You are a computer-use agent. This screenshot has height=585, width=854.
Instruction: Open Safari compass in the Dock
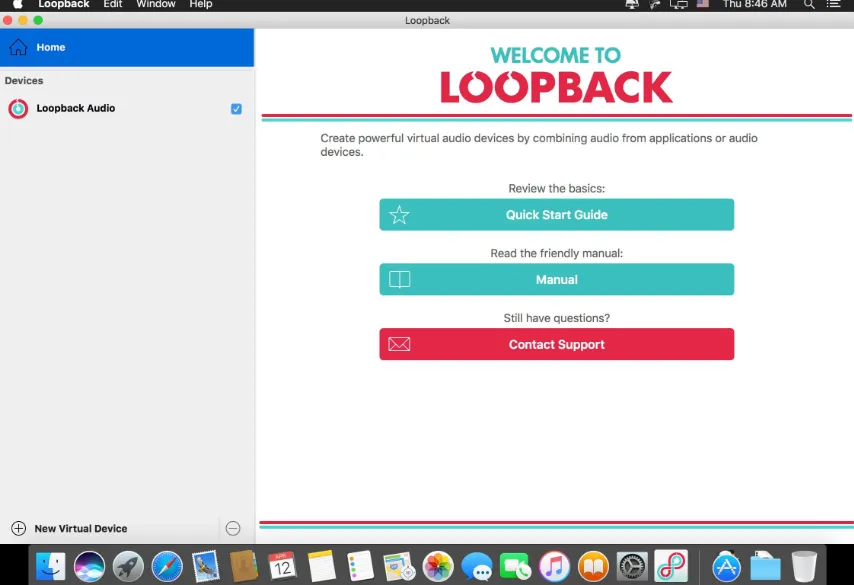point(167,566)
